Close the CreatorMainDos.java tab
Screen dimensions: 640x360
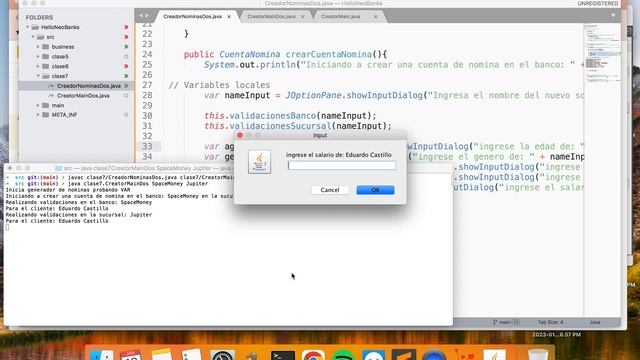(x=303, y=17)
